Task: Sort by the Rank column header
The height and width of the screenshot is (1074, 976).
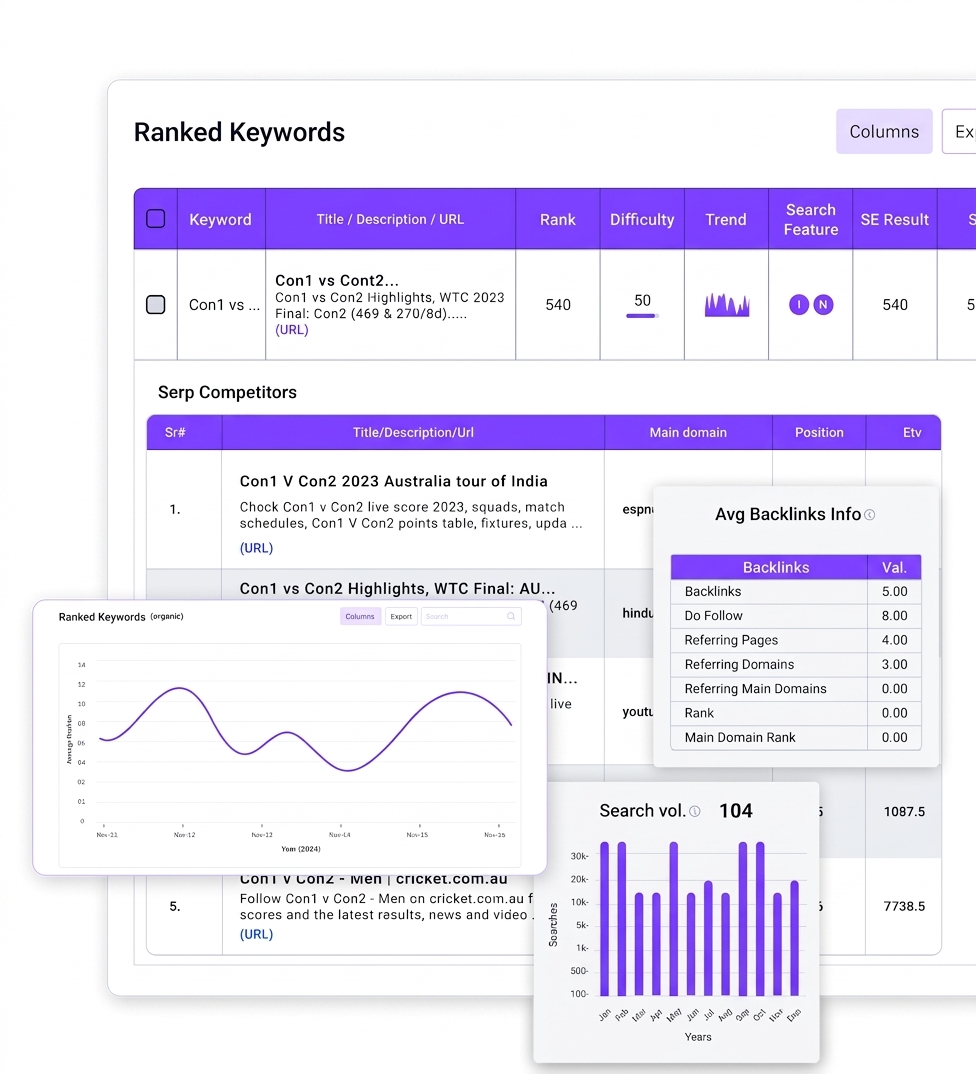Action: [558, 219]
